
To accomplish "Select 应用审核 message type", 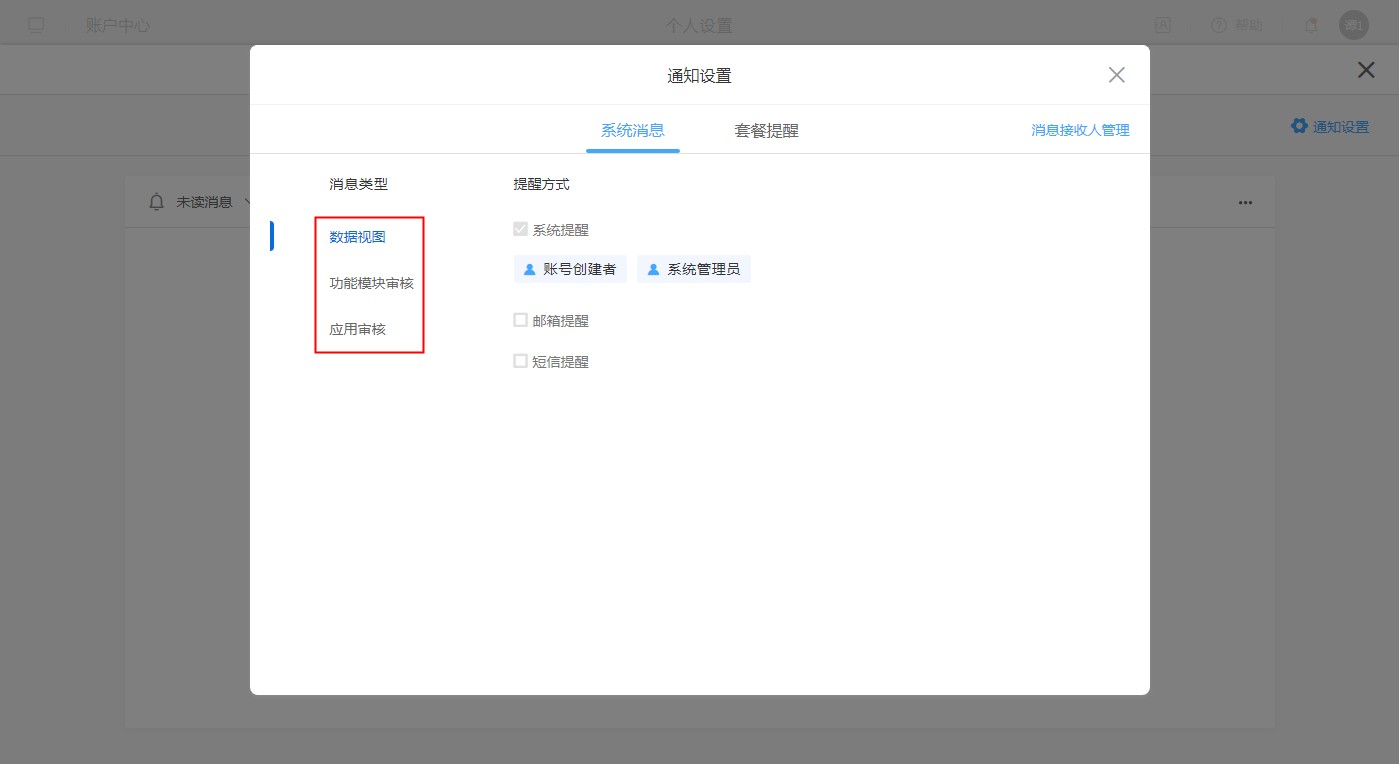I will click(357, 329).
